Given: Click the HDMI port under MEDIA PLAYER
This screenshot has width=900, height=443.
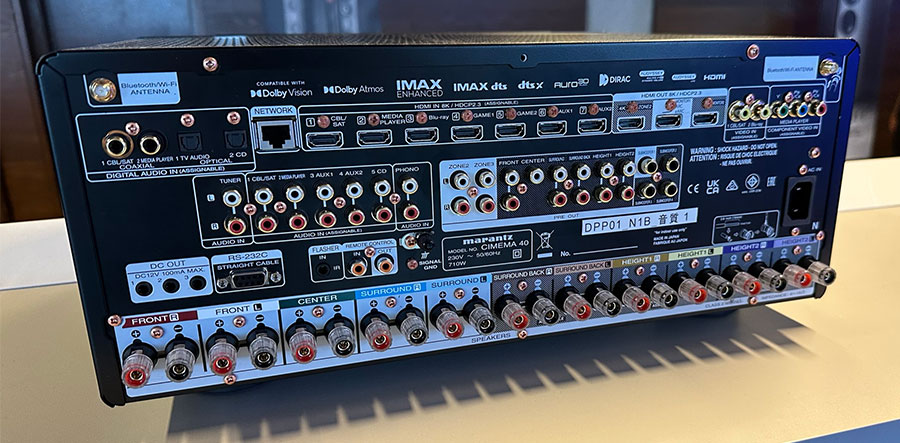Looking at the screenshot, I should click(374, 137).
